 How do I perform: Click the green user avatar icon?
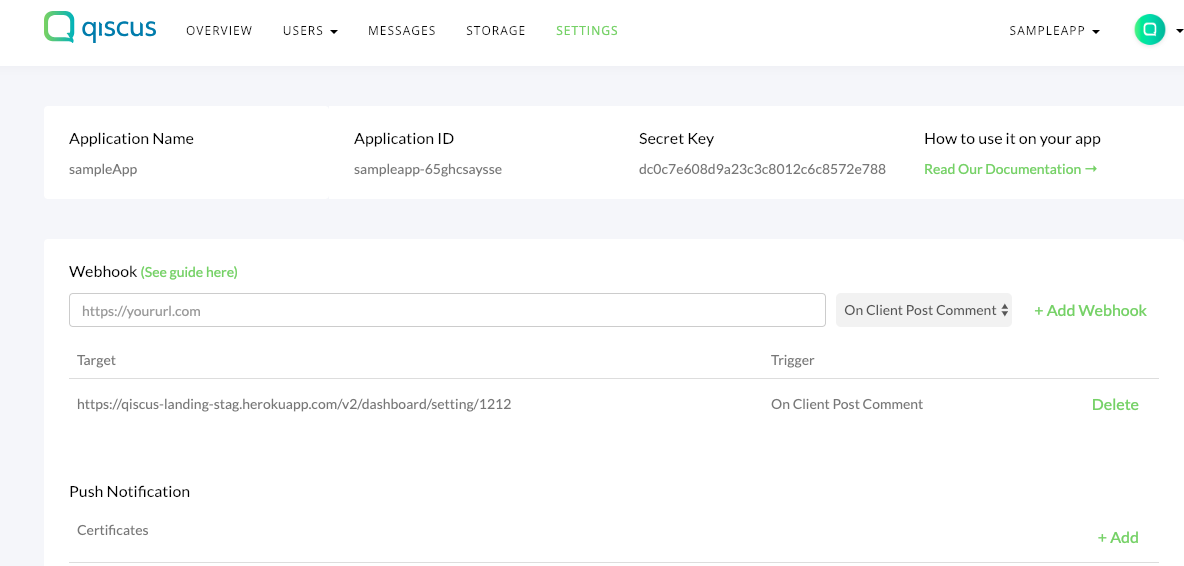1149,30
